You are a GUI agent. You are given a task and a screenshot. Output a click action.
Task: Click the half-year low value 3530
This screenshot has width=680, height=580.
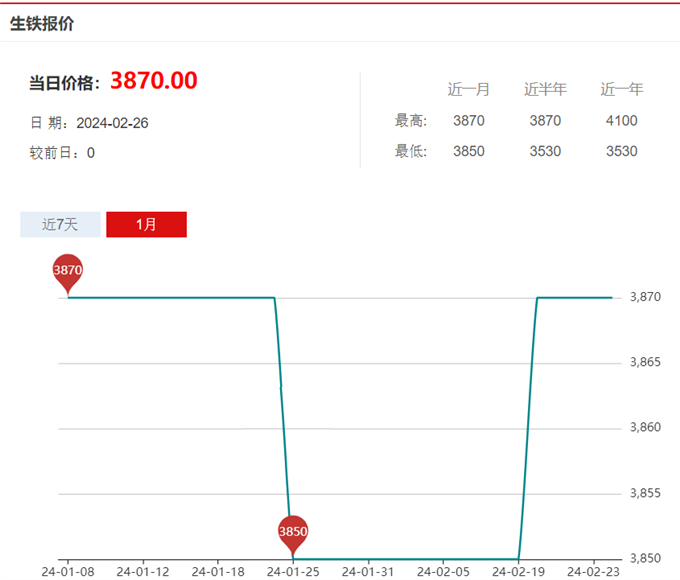tap(545, 151)
